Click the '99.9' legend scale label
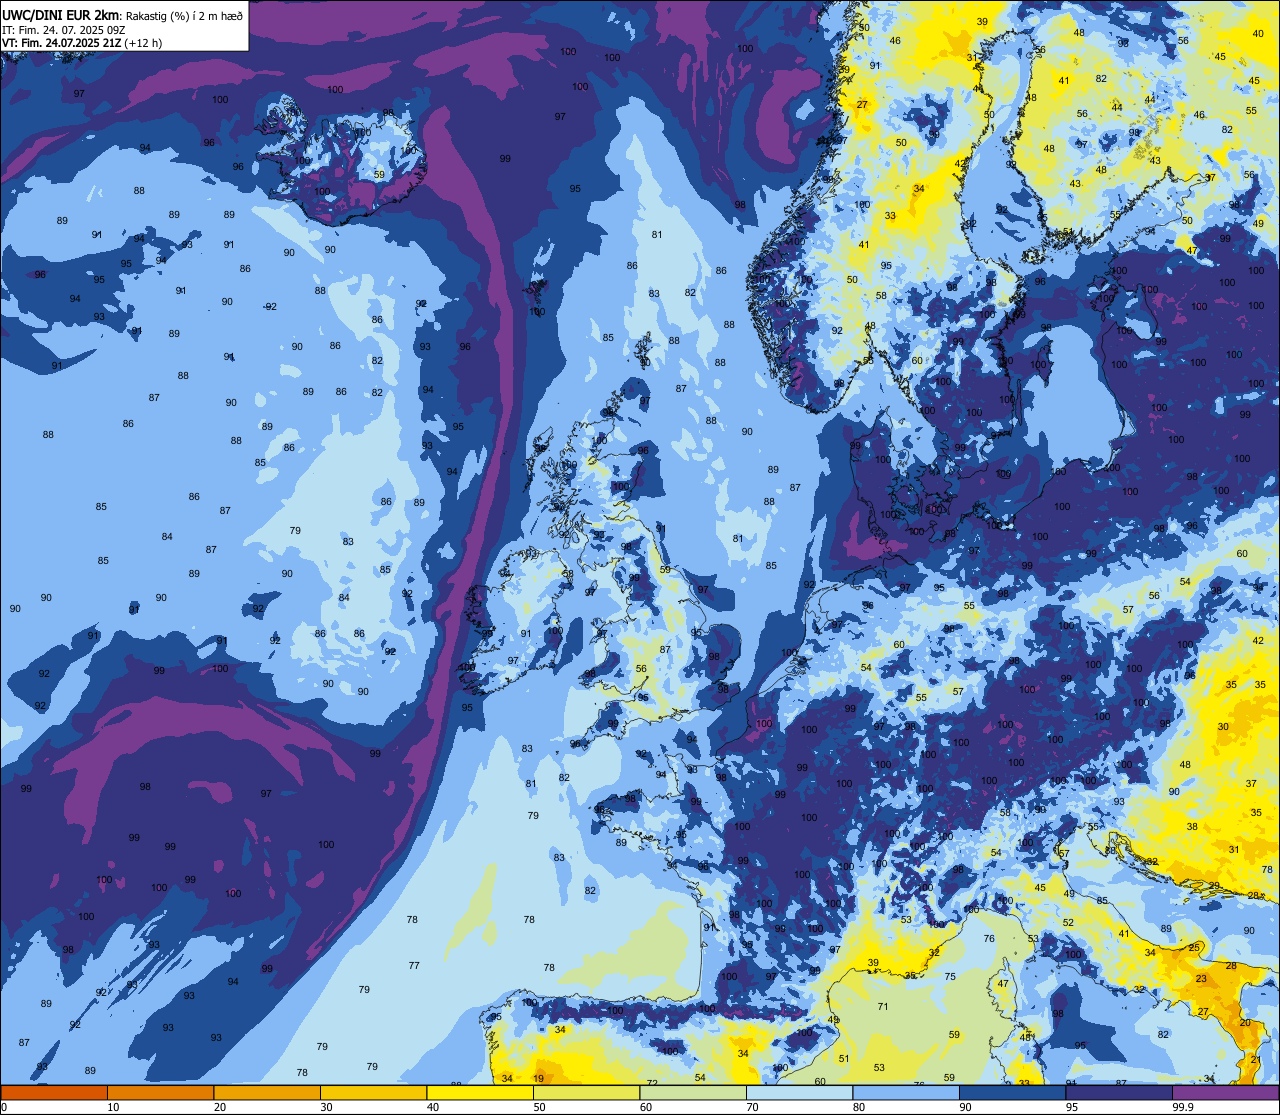Image resolution: width=1280 pixels, height=1115 pixels. (x=1183, y=1107)
